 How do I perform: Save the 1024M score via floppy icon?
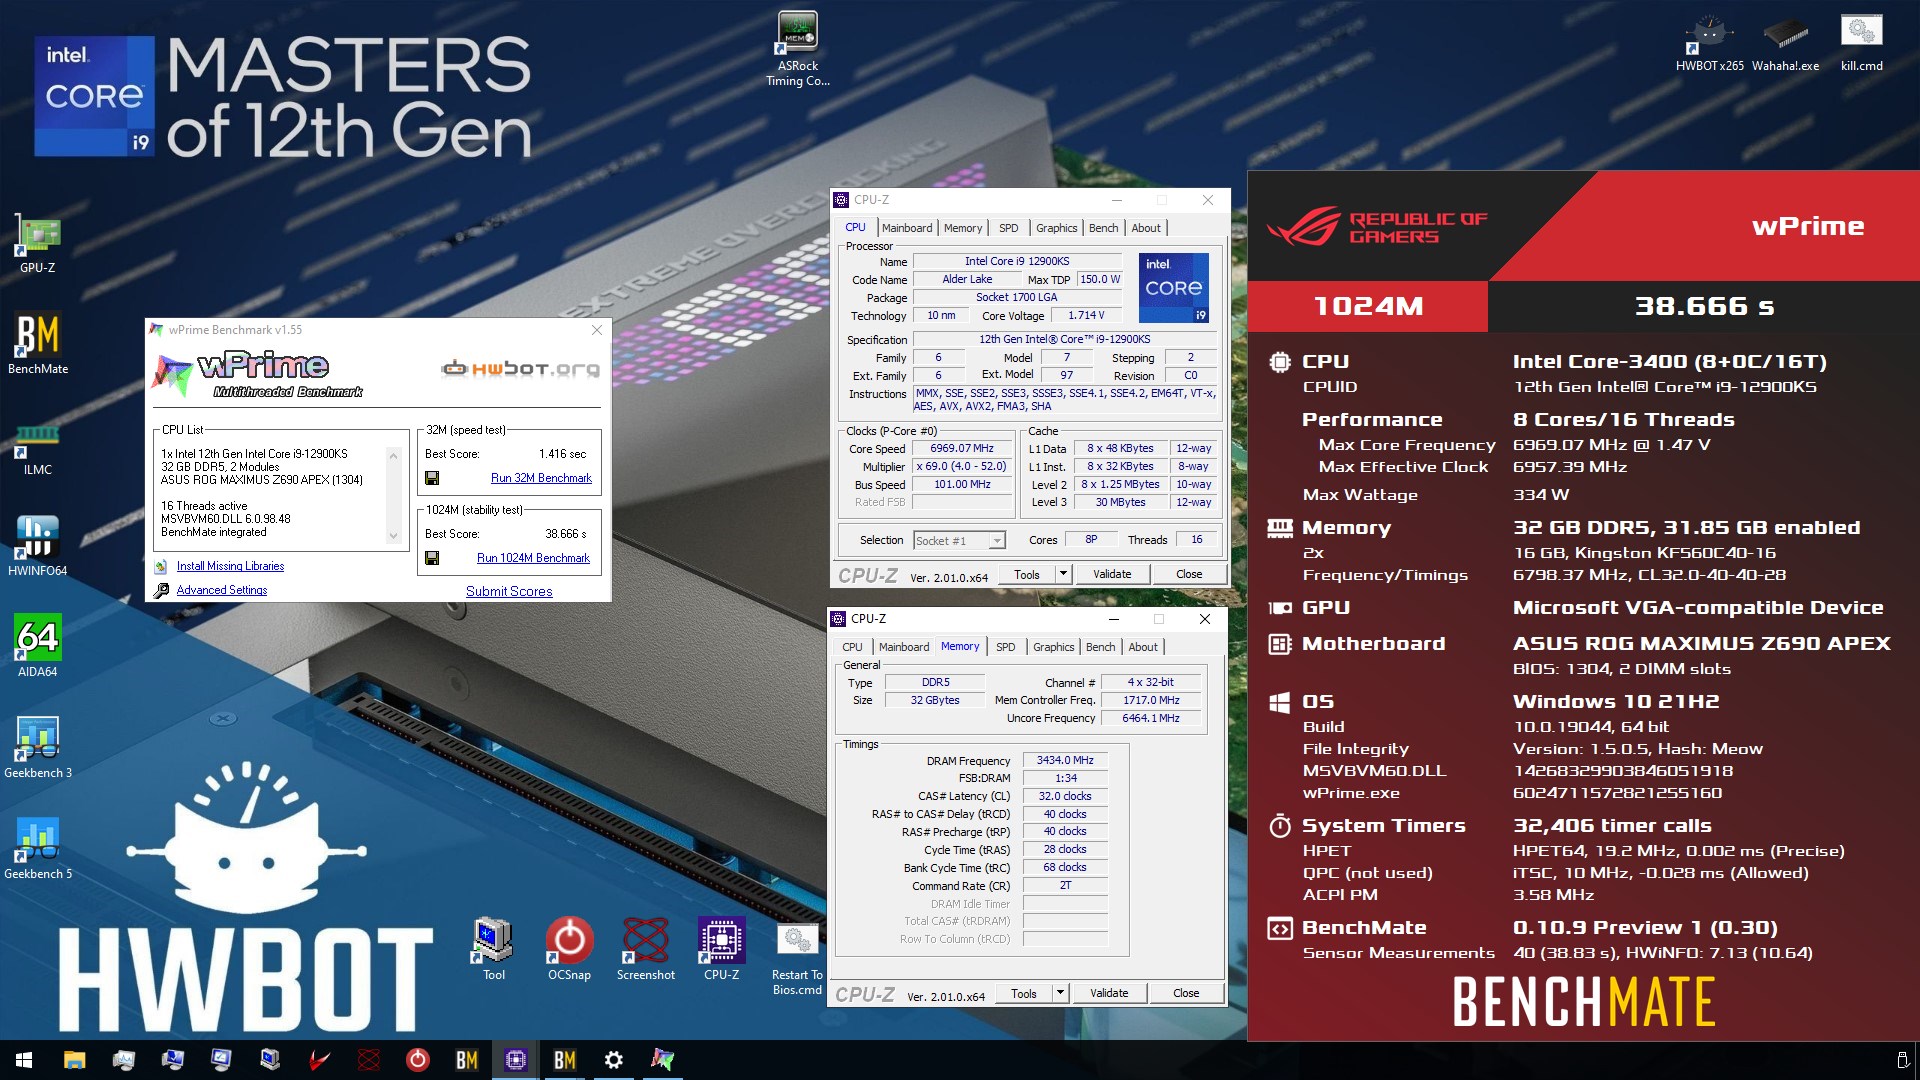coord(432,558)
